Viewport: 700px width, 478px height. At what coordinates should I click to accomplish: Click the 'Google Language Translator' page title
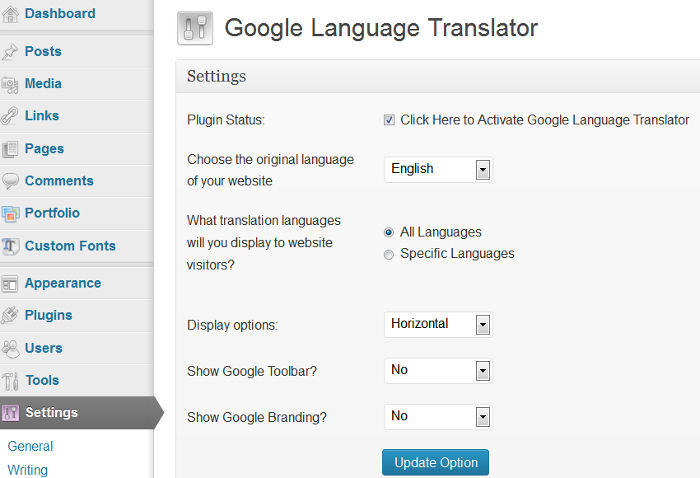(381, 28)
